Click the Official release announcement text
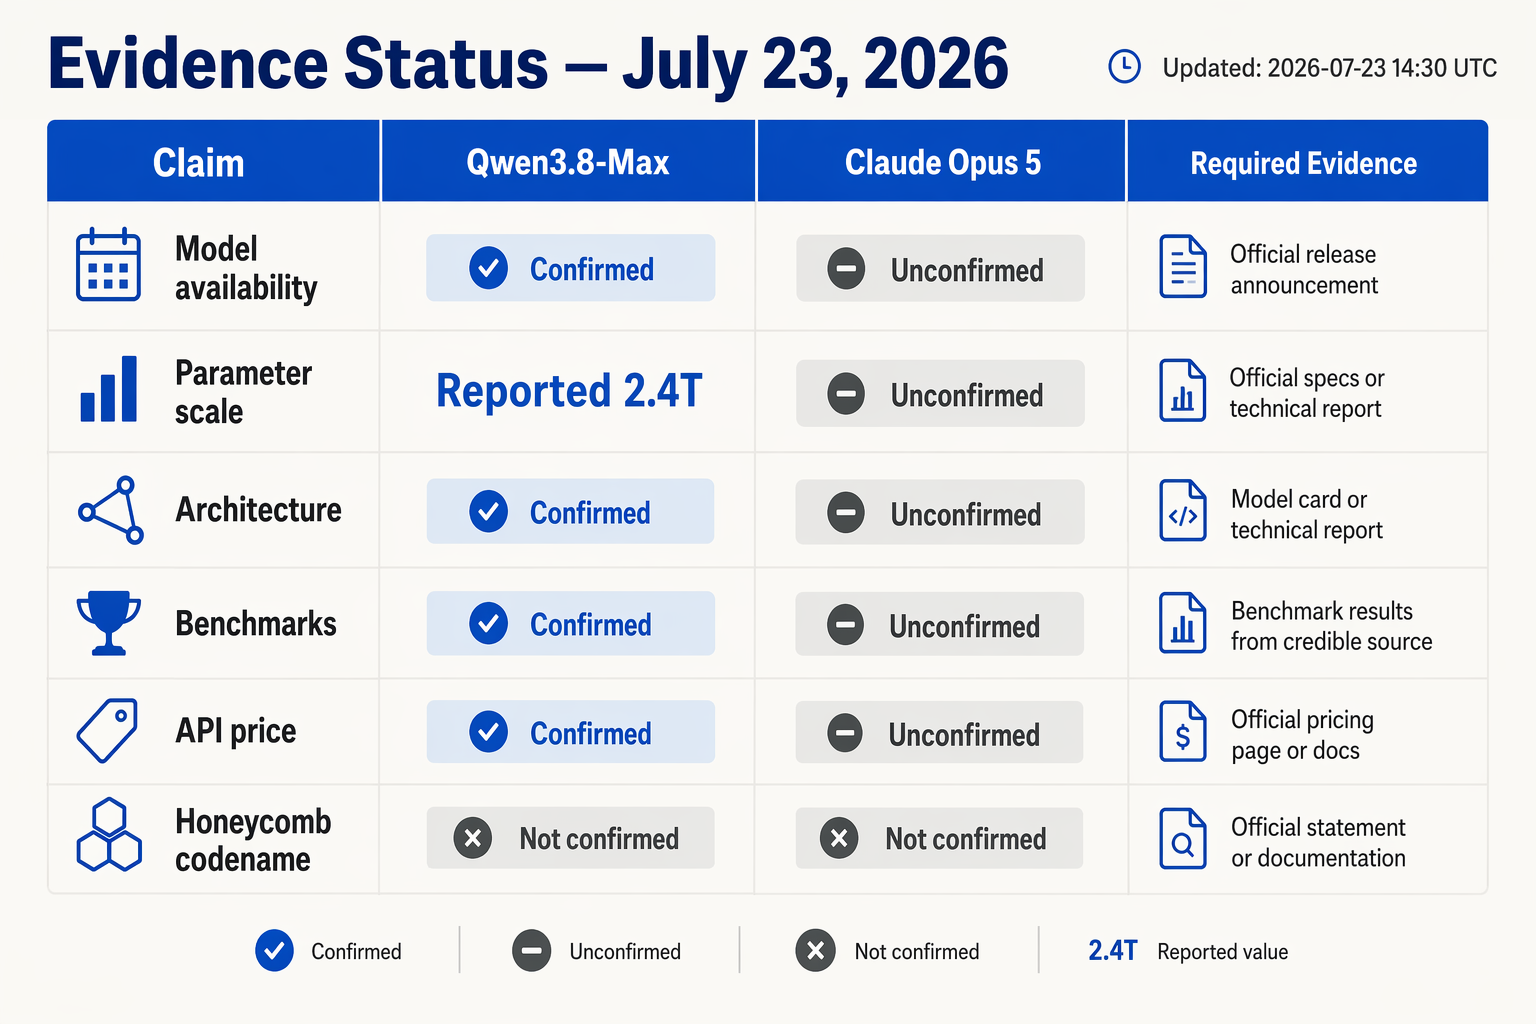This screenshot has width=1536, height=1024. [1304, 270]
